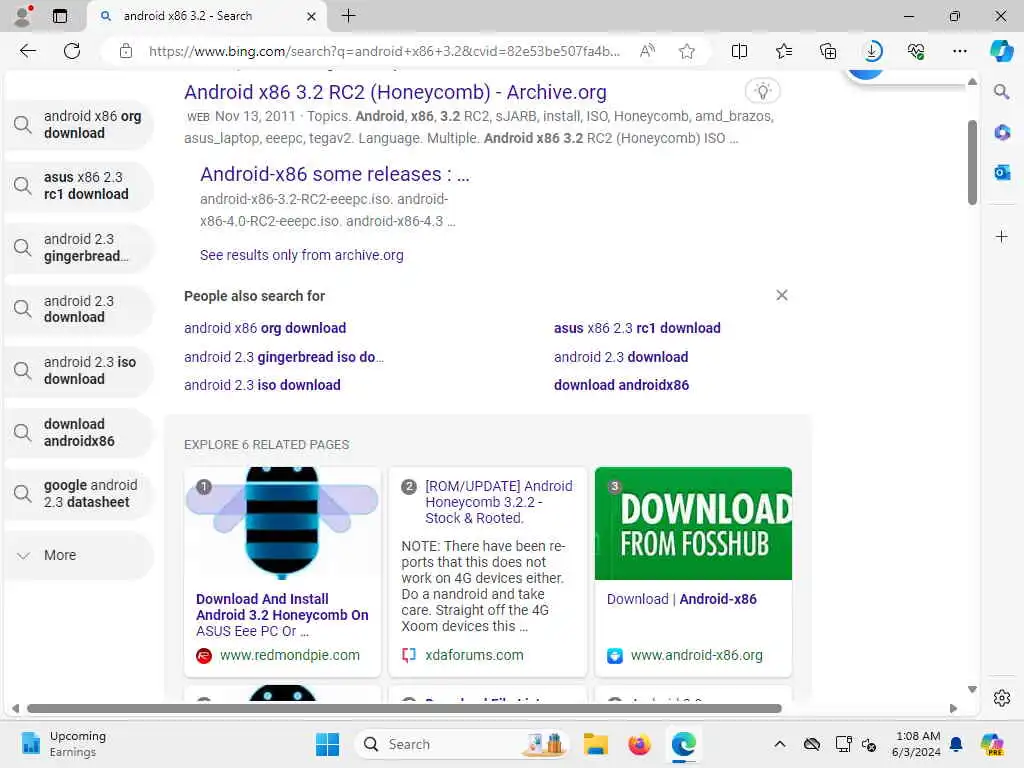Open Download from FossHub thumbnail

(693, 523)
